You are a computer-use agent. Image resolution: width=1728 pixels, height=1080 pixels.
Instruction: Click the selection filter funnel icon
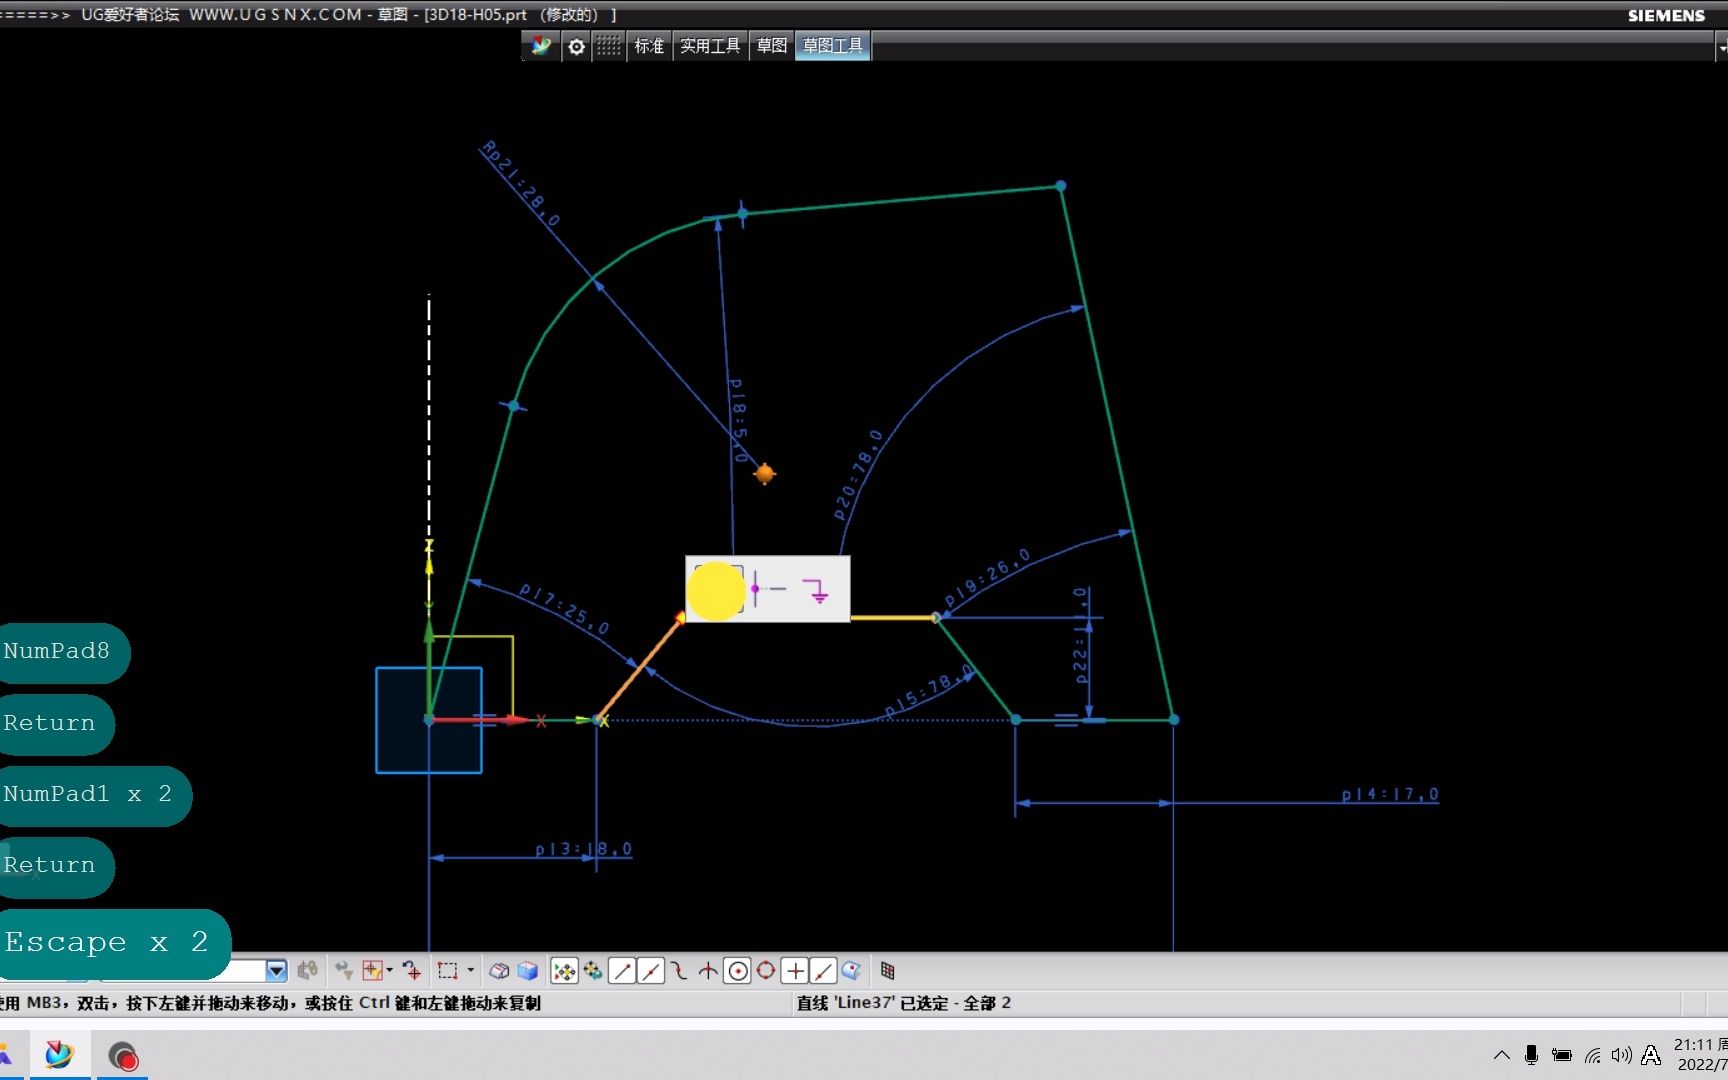tap(343, 971)
